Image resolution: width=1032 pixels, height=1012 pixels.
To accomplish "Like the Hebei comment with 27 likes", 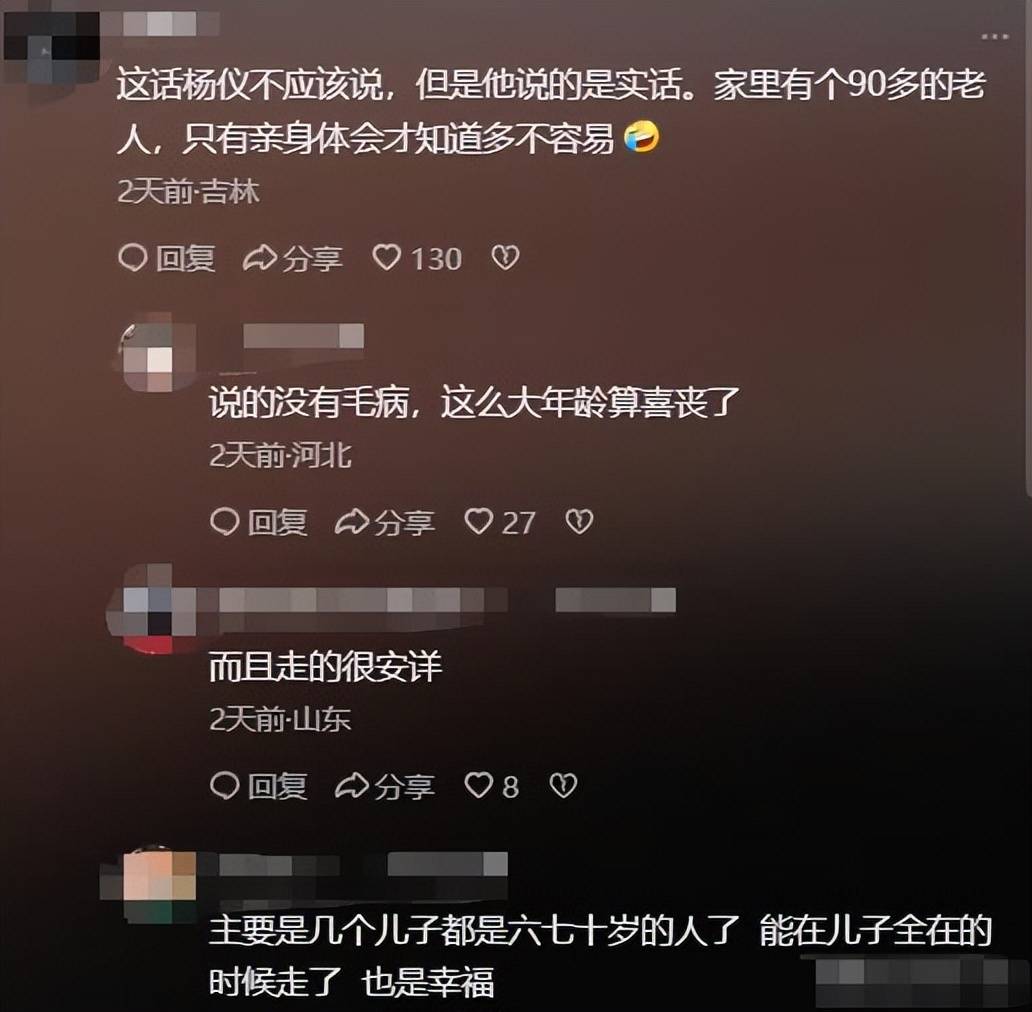I will click(x=478, y=522).
